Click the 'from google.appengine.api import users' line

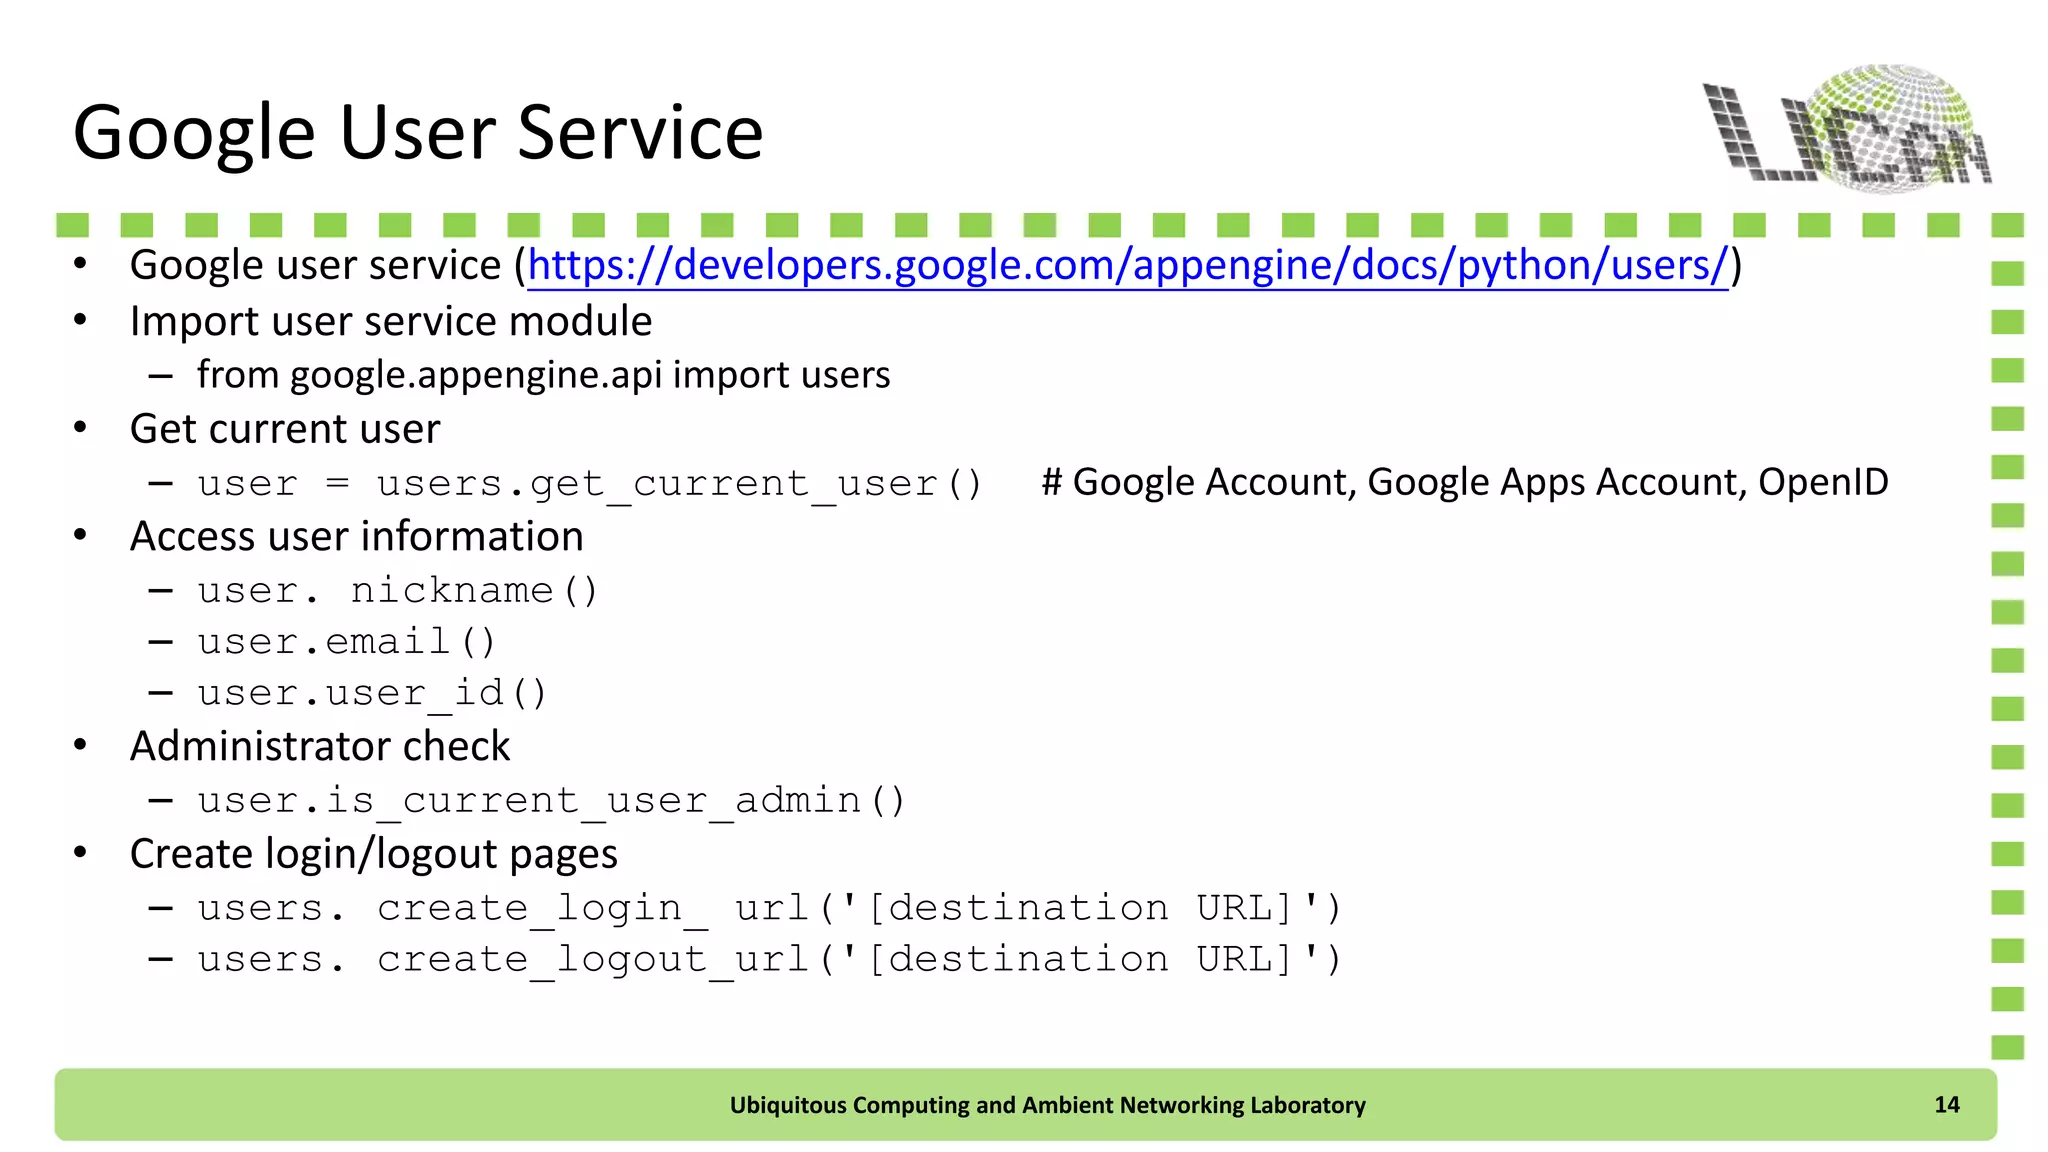pos(543,375)
